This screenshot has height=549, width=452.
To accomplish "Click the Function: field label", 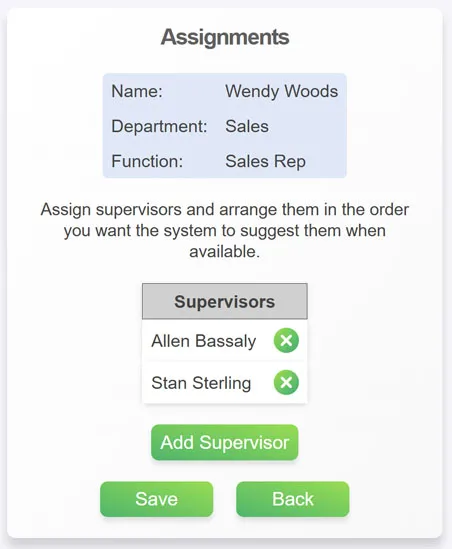I will 147,161.
